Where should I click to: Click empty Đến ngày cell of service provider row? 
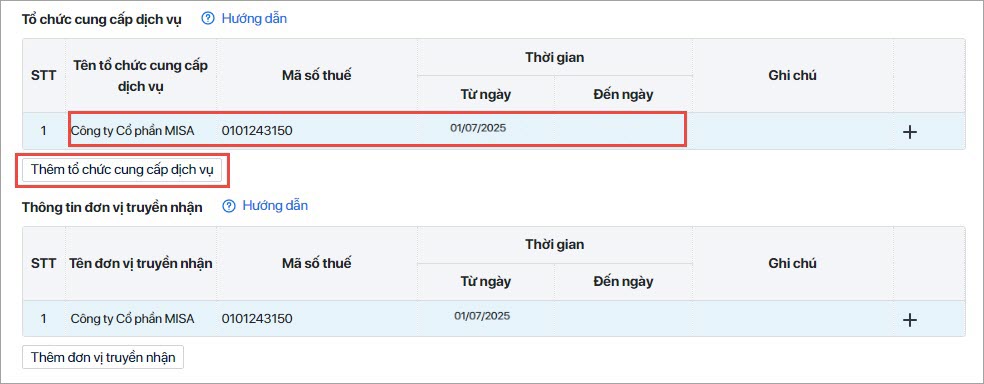pyautogui.click(x=623, y=131)
